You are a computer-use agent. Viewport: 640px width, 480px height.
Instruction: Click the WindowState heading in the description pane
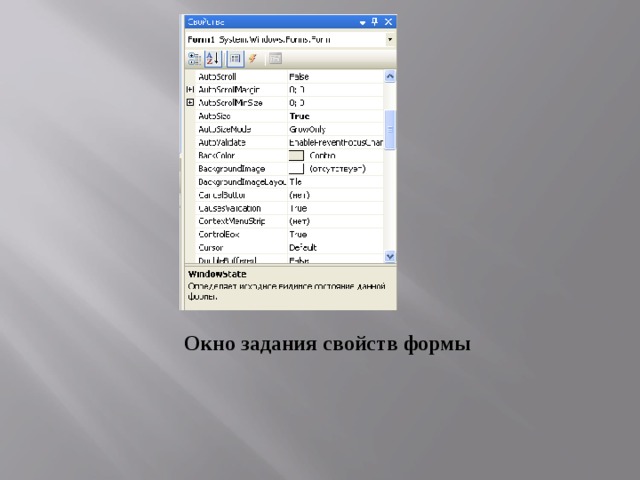(x=217, y=274)
